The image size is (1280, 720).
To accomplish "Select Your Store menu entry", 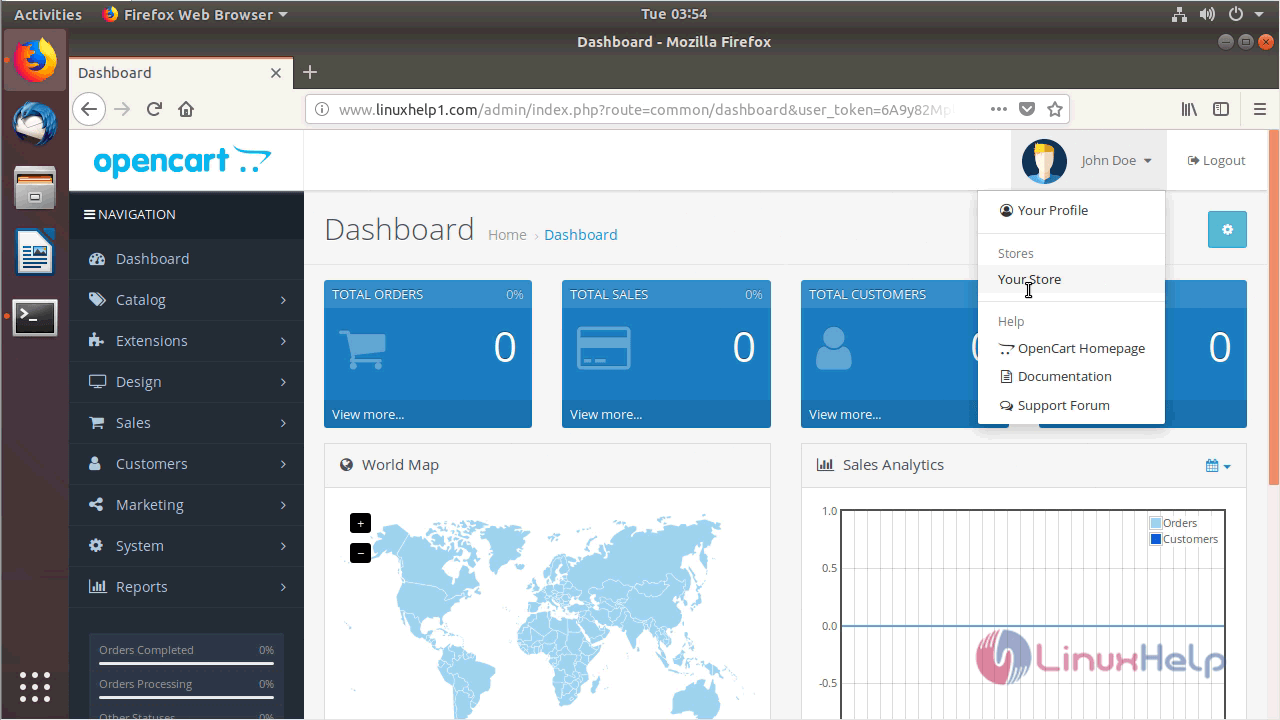I will 1071,280.
